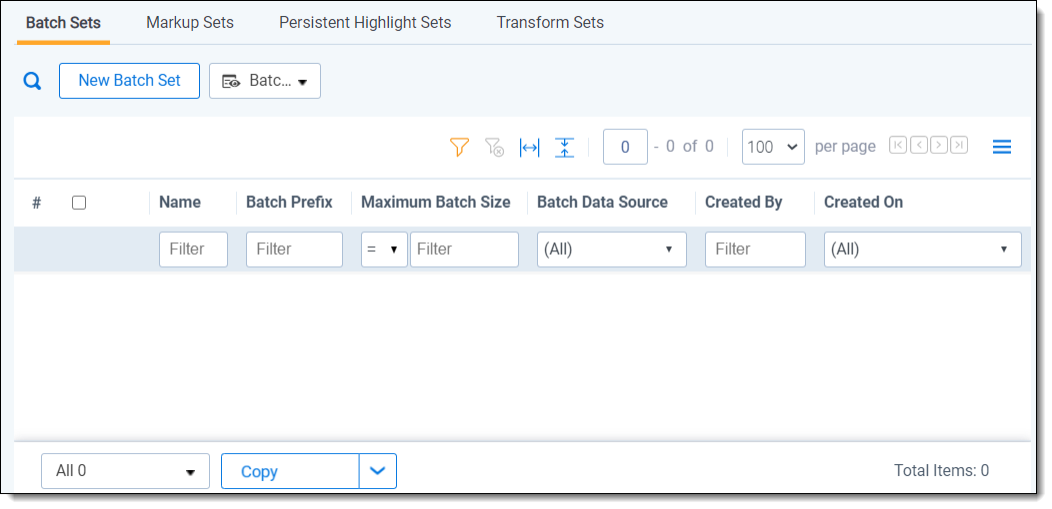Open the All 0 selection dropdown
The width and height of the screenshot is (1052, 509).
coord(125,471)
